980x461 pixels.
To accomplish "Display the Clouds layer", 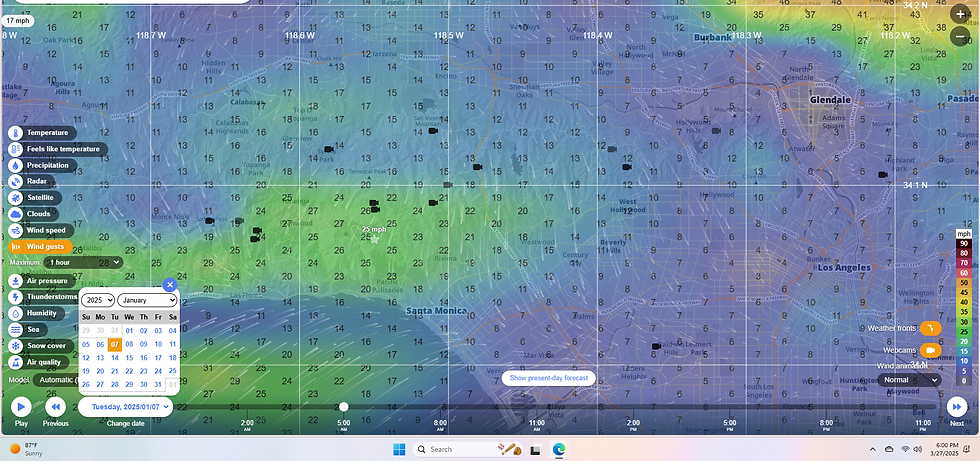I will pyautogui.click(x=32, y=214).
